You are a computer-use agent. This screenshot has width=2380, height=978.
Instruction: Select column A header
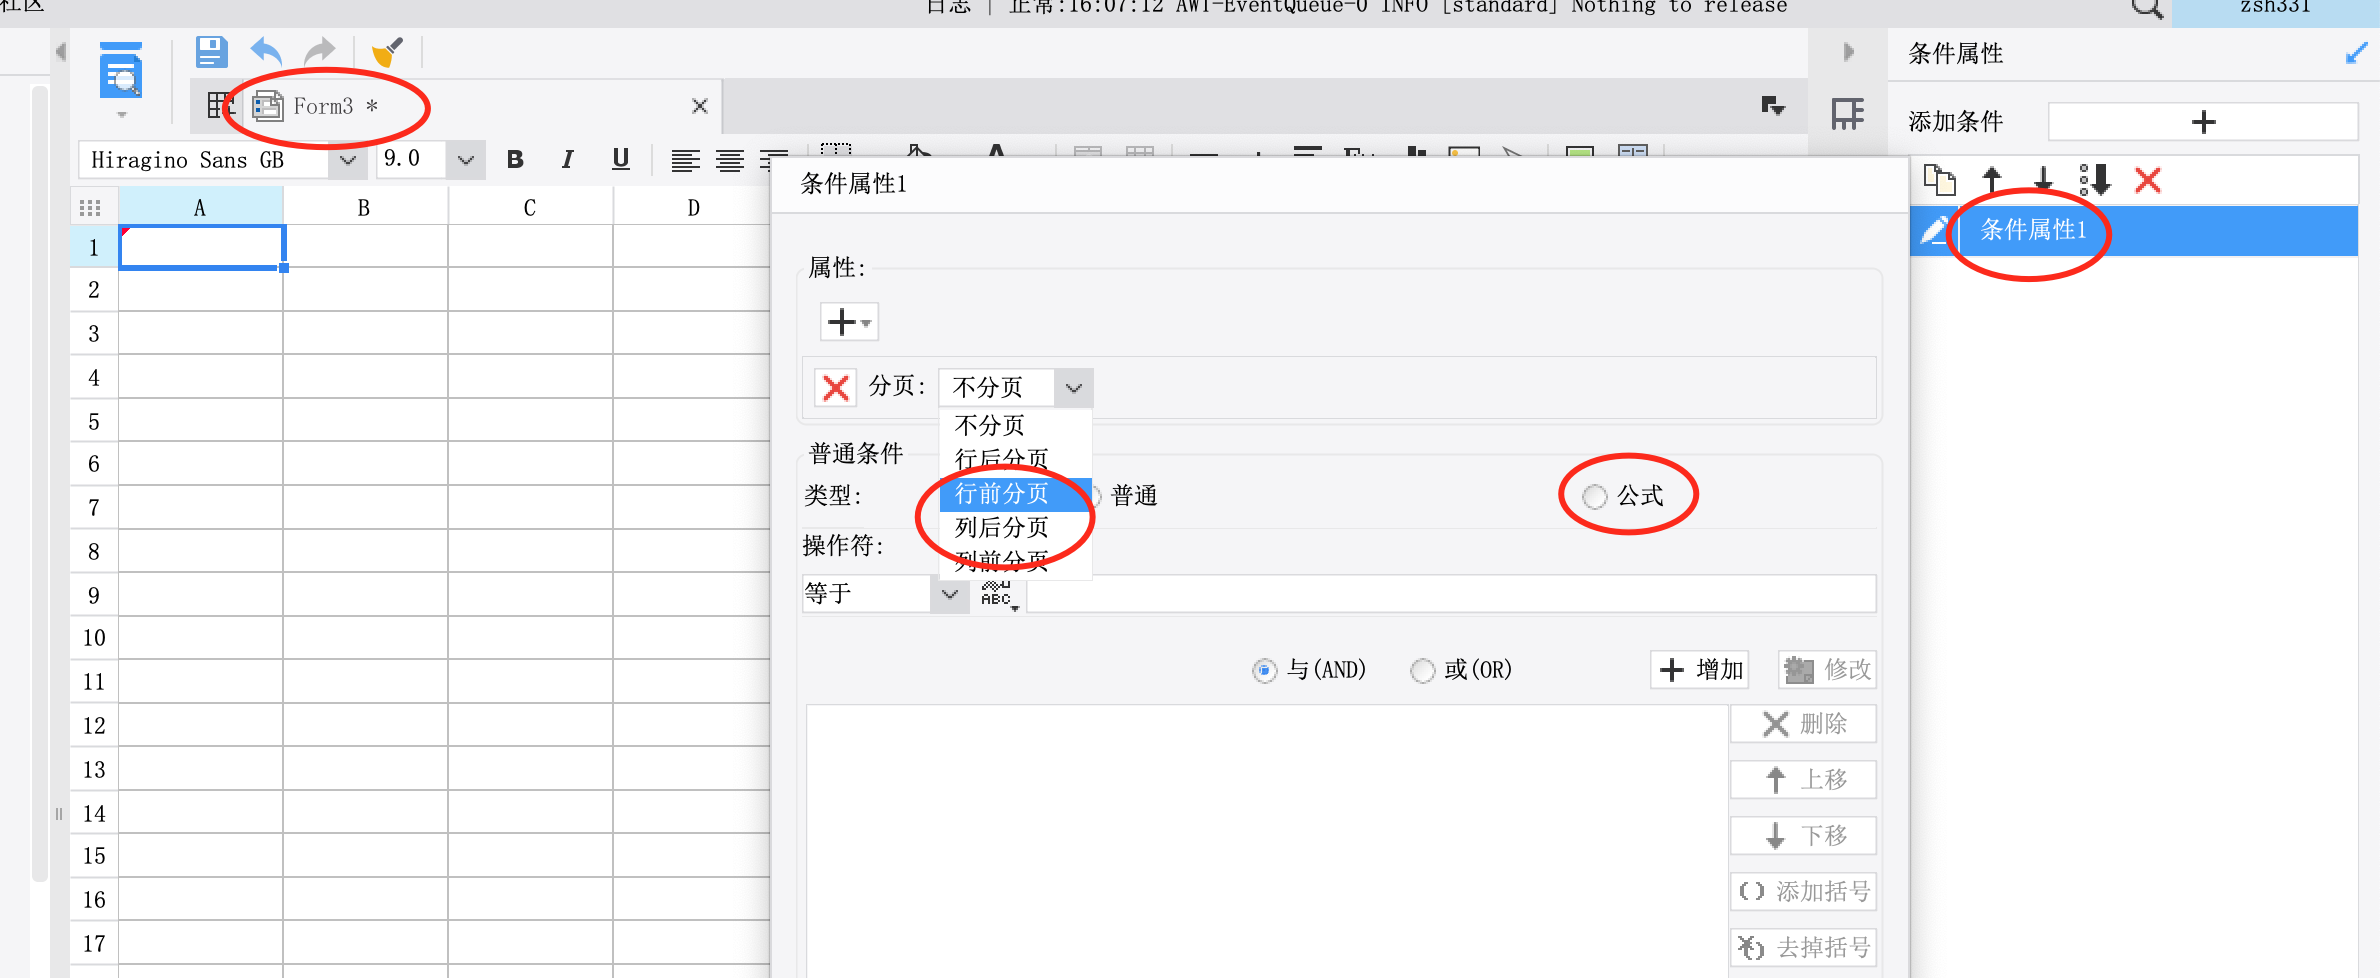(200, 208)
